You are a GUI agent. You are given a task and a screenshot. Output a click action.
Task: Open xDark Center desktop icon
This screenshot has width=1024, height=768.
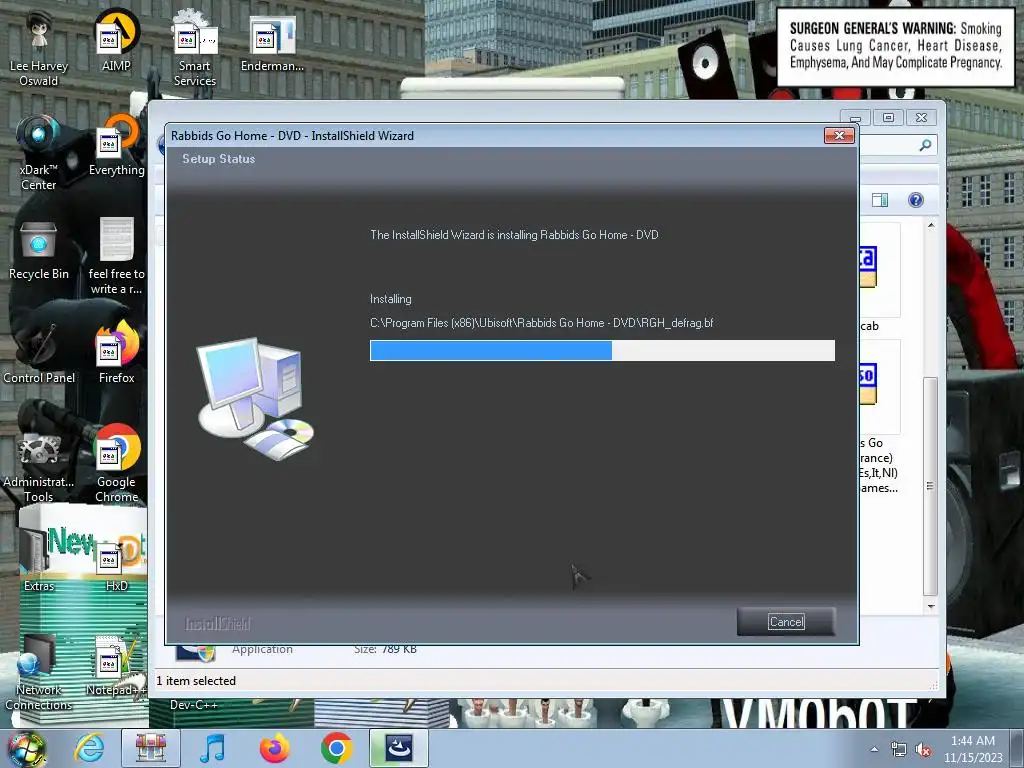click(39, 152)
